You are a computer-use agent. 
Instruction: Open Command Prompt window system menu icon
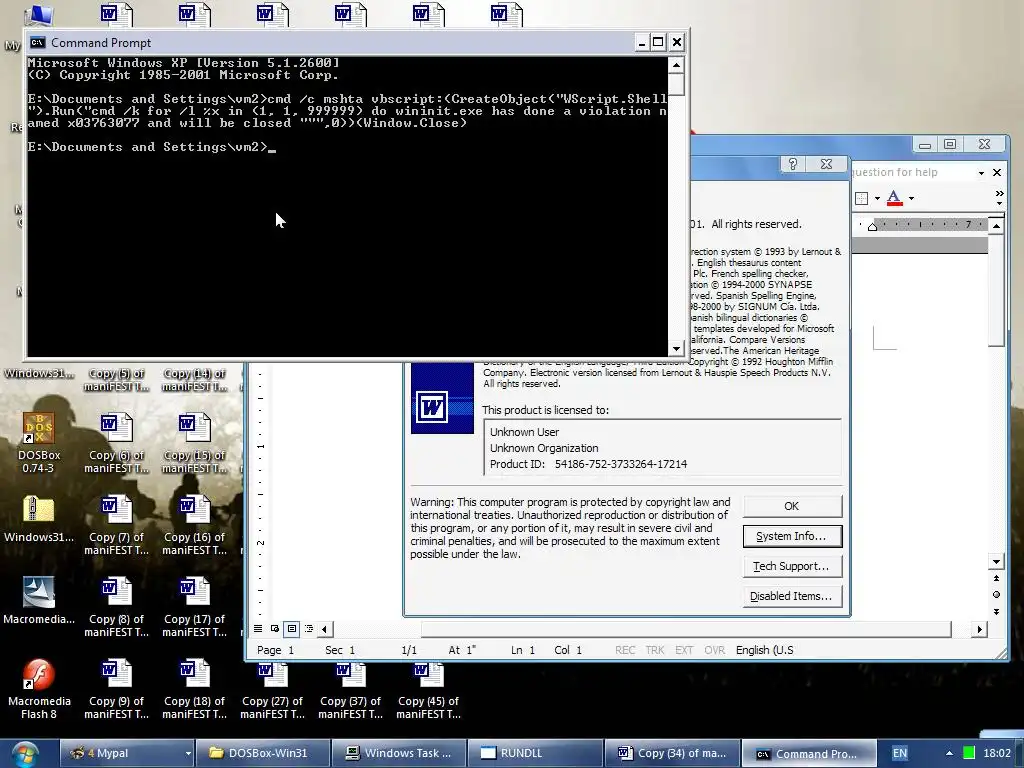pyautogui.click(x=38, y=42)
